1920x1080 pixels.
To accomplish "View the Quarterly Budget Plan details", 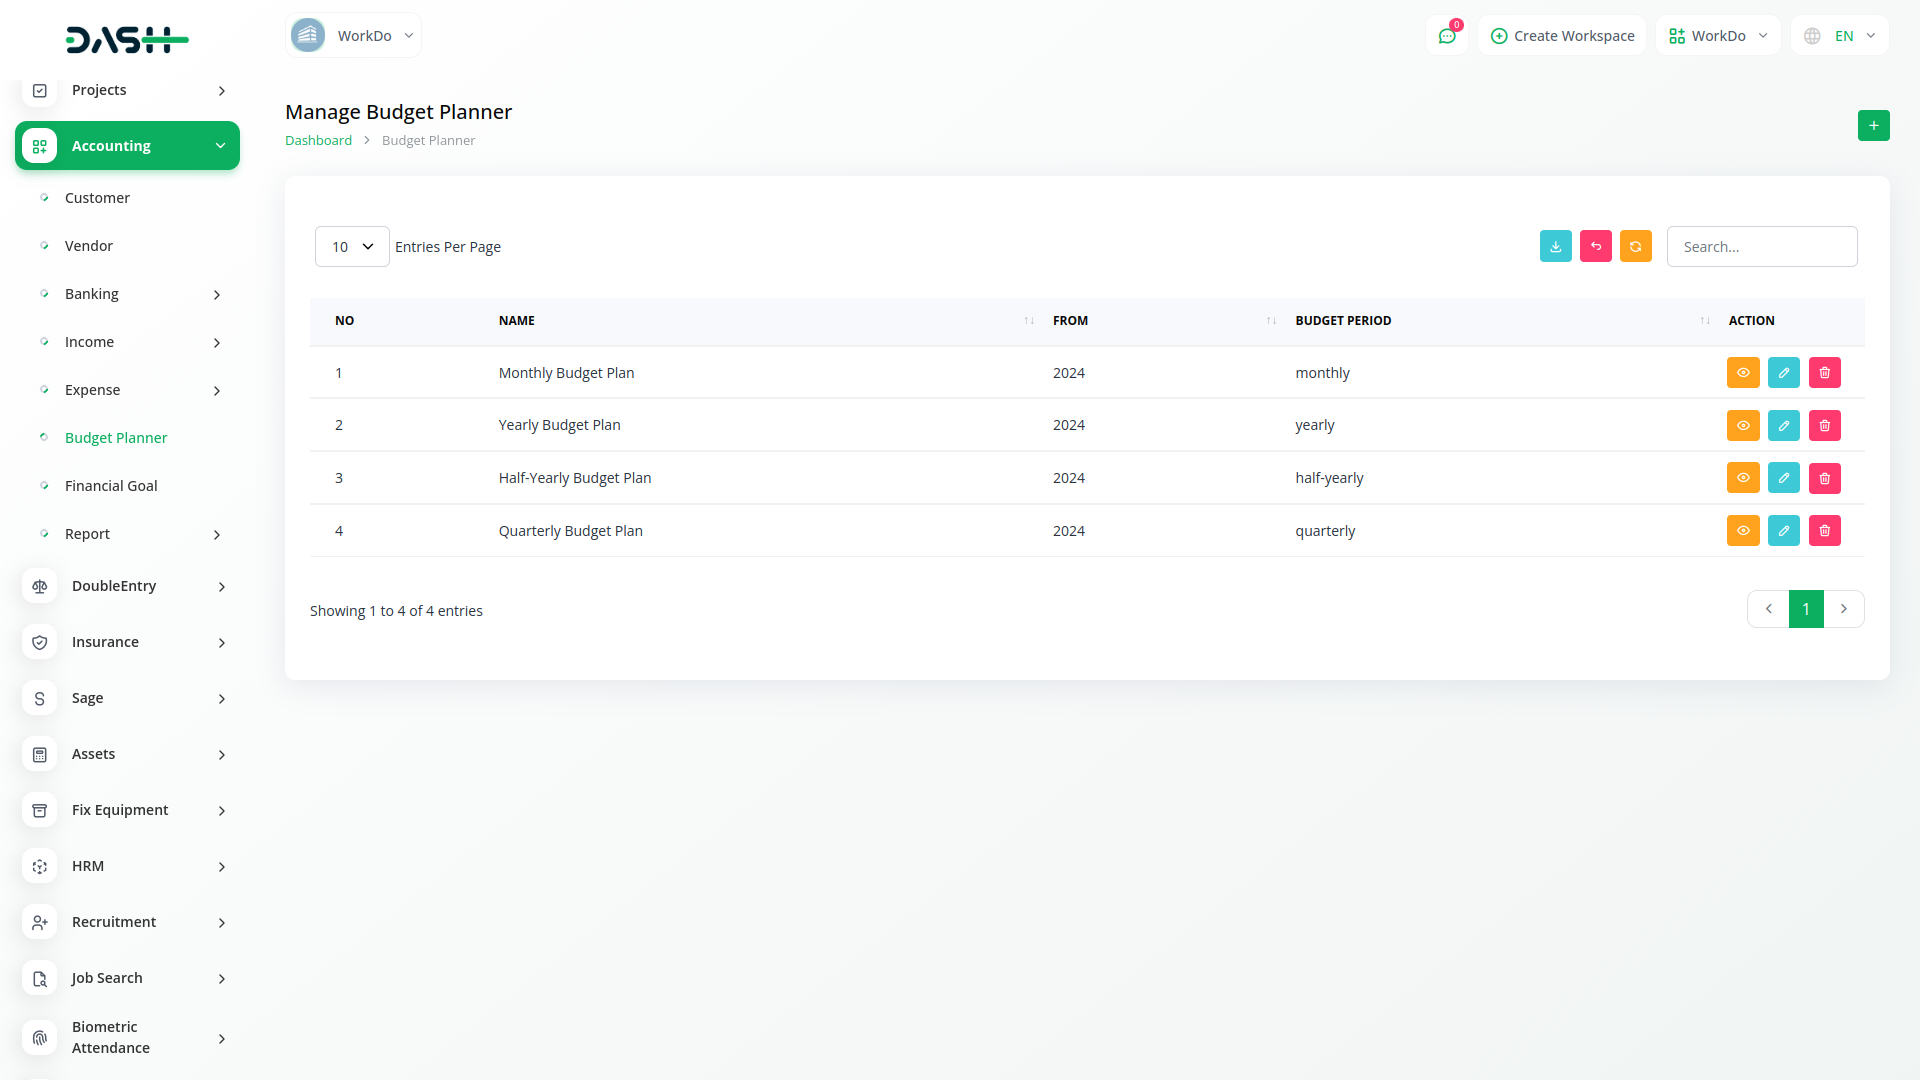I will point(1742,531).
